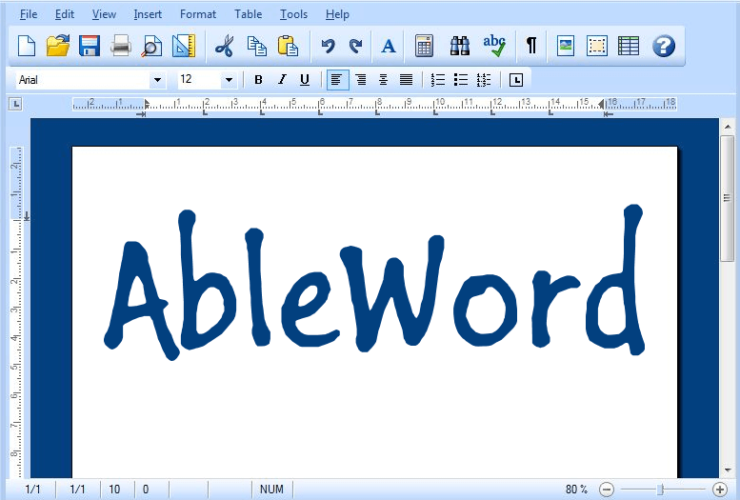Center align the text

pyautogui.click(x=383, y=80)
